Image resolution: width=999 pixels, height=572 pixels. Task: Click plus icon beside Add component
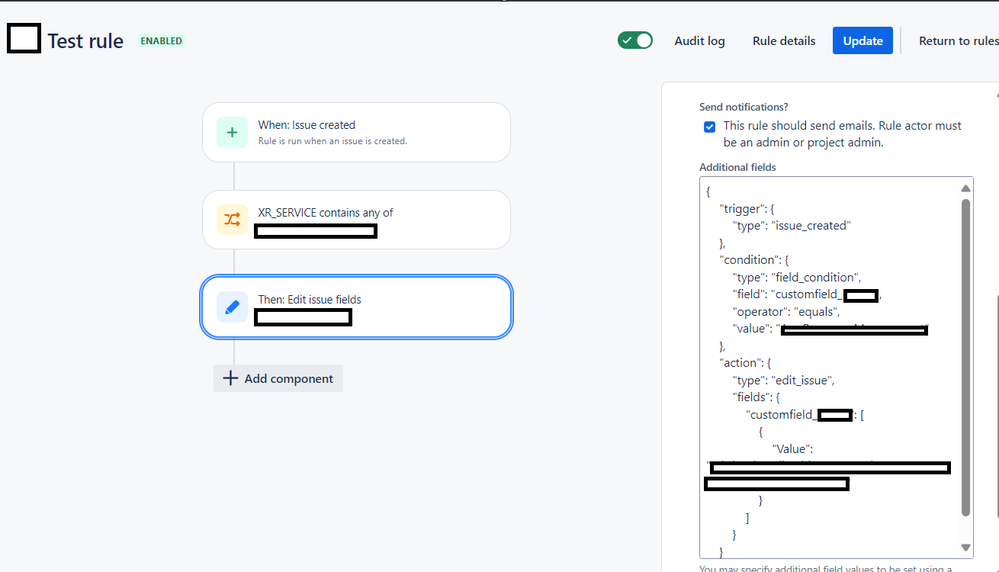[x=230, y=378]
